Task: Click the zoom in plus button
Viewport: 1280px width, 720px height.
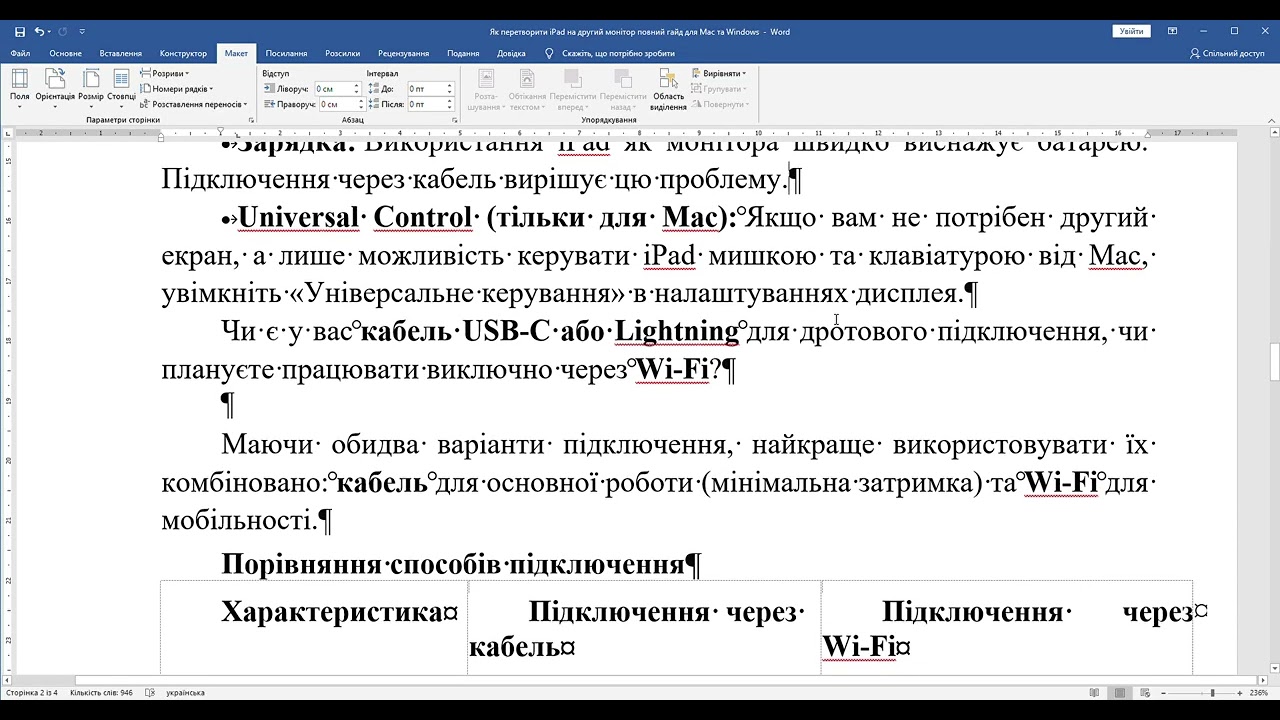Action: (1240, 692)
